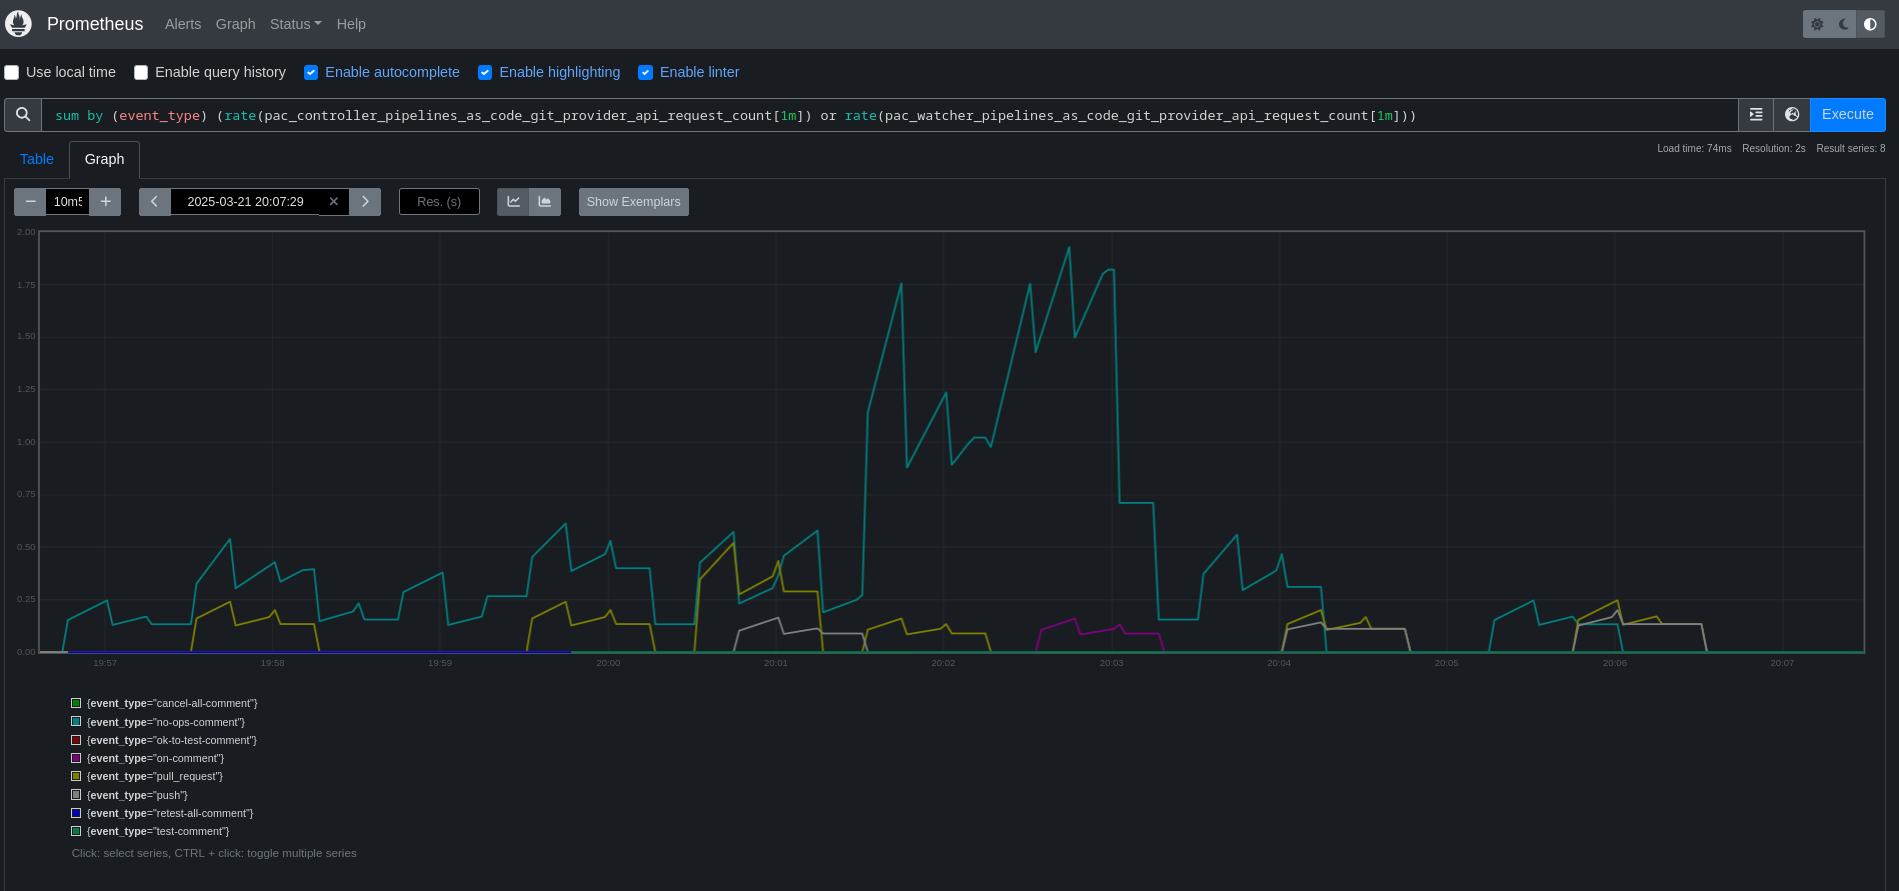1899x891 pixels.
Task: Check Enable query history
Action: point(141,73)
